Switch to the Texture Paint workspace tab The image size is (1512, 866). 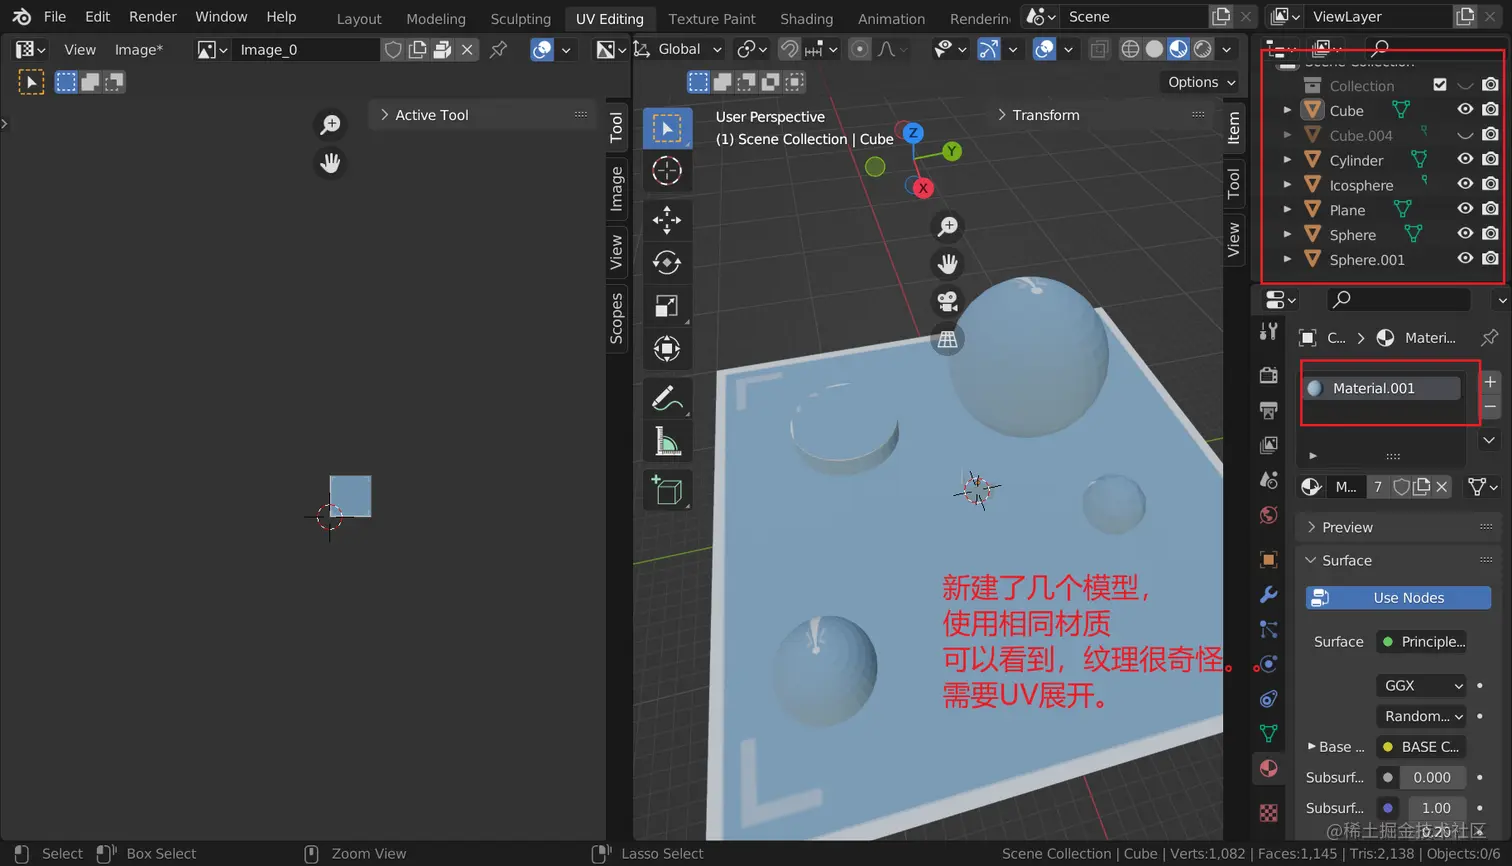[x=712, y=19]
